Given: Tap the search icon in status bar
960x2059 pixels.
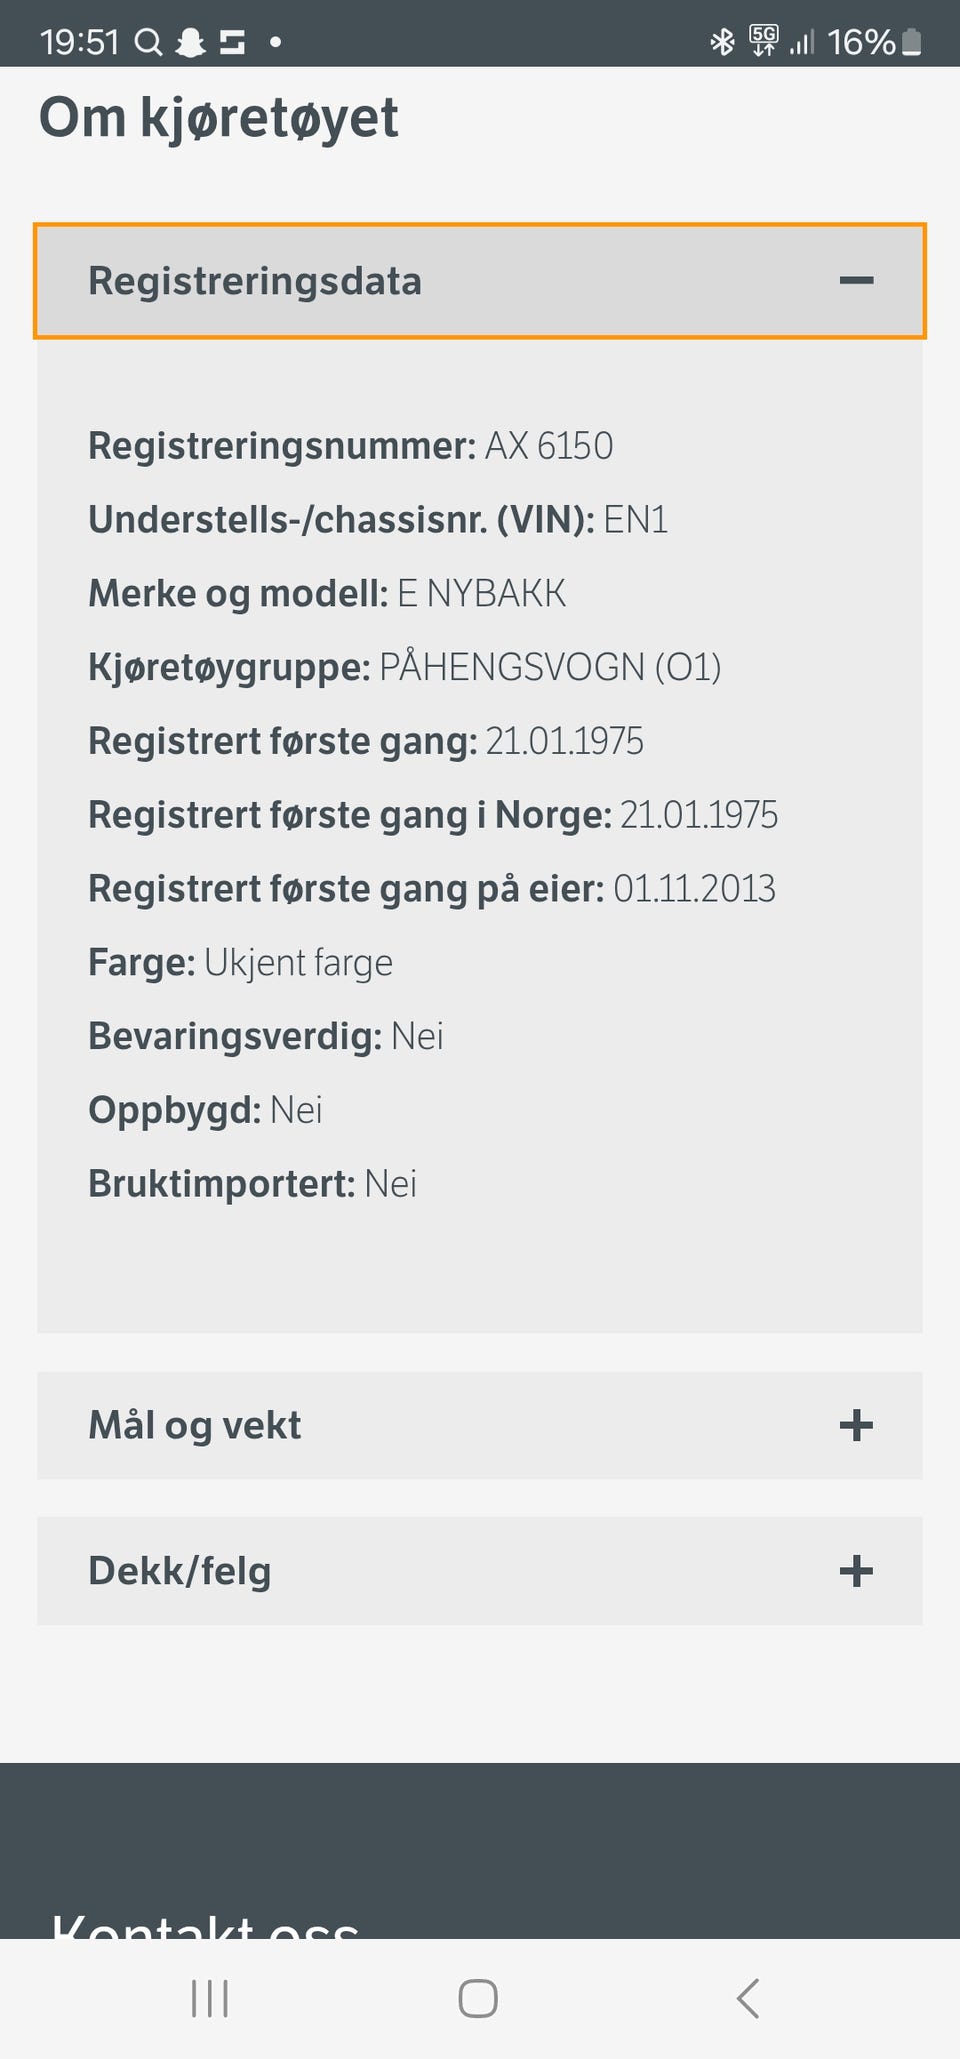Looking at the screenshot, I should click(x=148, y=42).
